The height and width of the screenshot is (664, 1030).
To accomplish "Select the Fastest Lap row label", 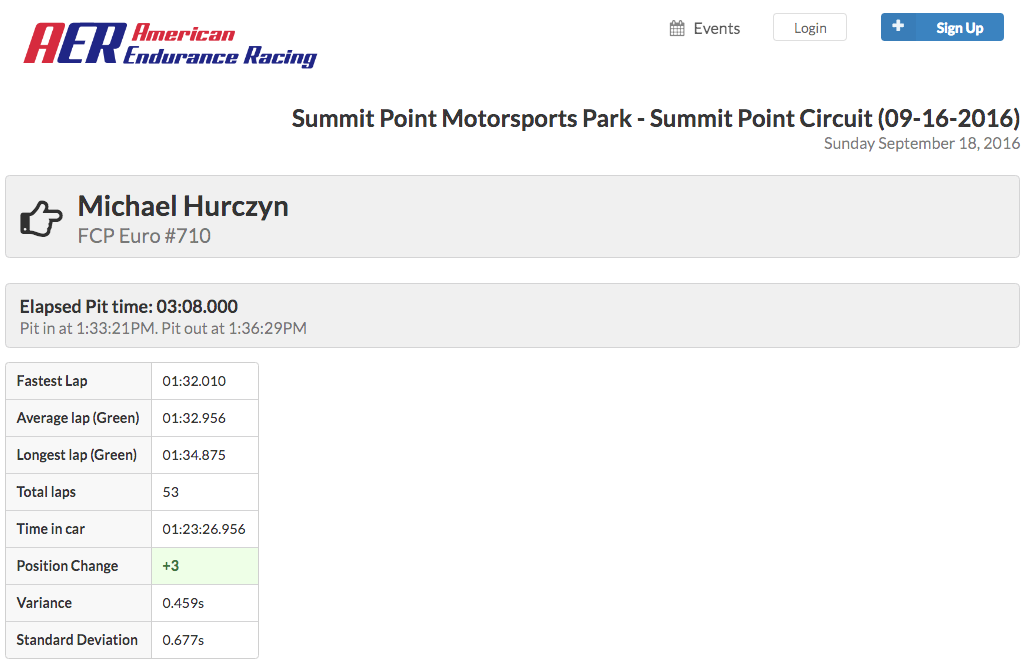I will point(52,381).
